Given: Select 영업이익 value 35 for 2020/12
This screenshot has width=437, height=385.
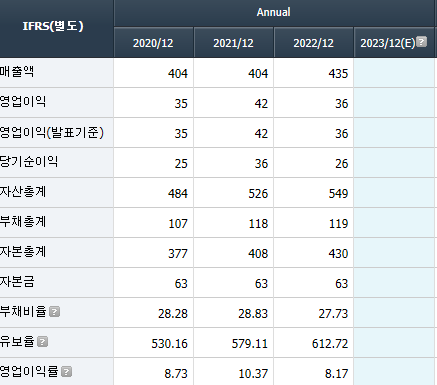Looking at the screenshot, I should point(181,104).
